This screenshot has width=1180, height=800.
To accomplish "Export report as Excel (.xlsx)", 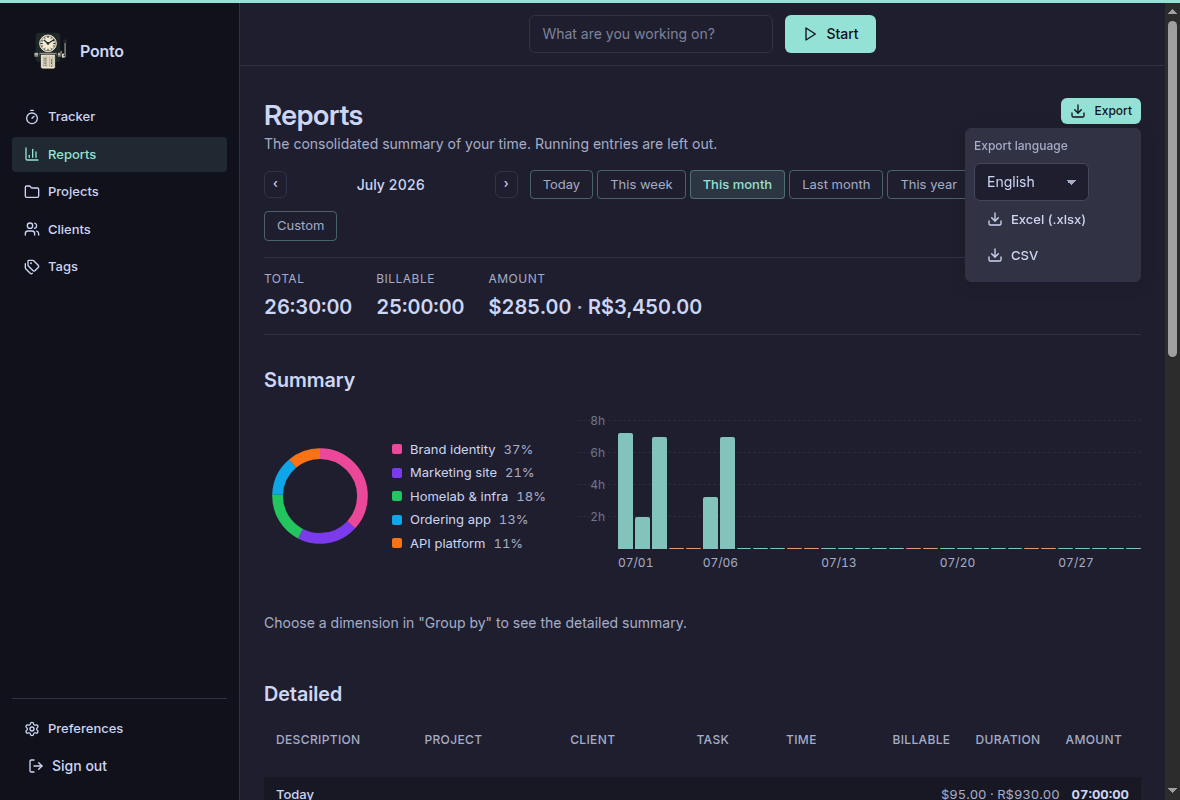I will (1052, 220).
